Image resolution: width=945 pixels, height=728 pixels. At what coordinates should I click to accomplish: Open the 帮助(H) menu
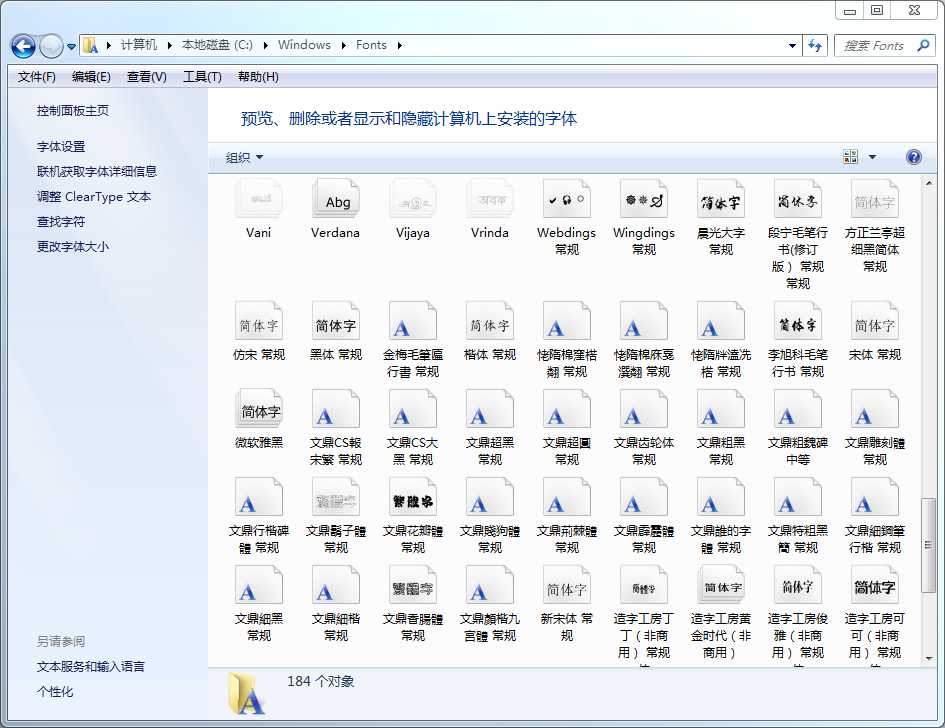(258, 77)
